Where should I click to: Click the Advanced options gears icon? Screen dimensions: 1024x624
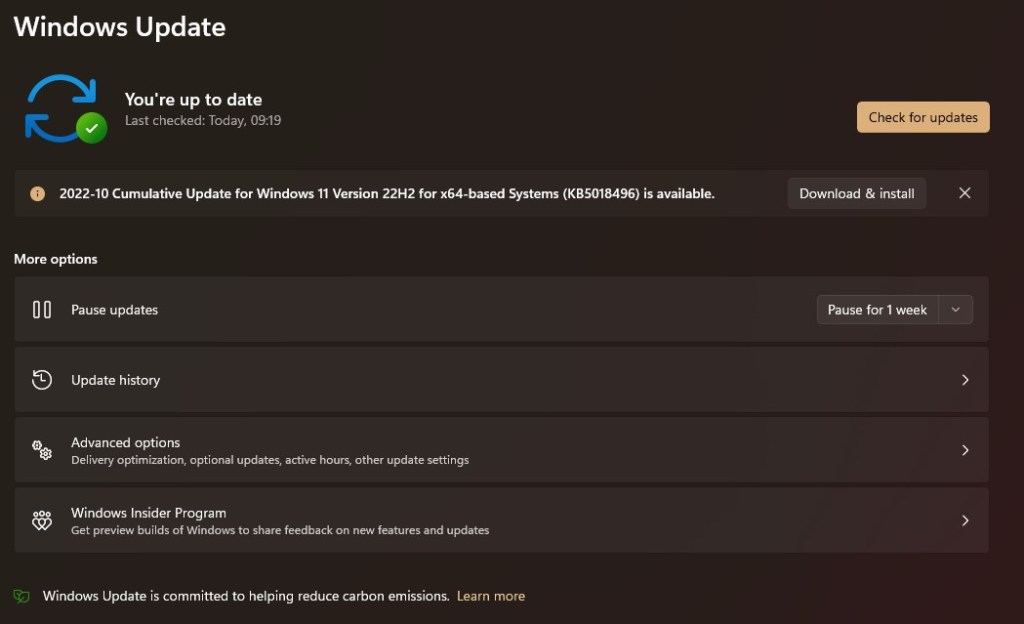pos(42,450)
